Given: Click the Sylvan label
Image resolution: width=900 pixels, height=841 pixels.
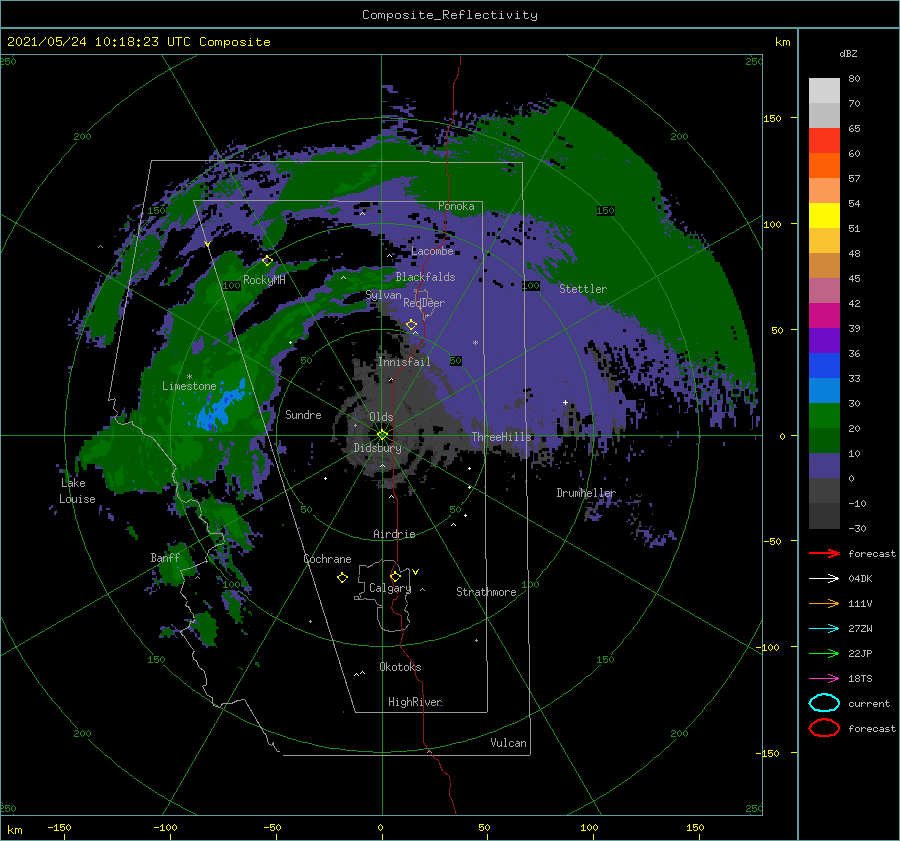Looking at the screenshot, I should 383,295.
